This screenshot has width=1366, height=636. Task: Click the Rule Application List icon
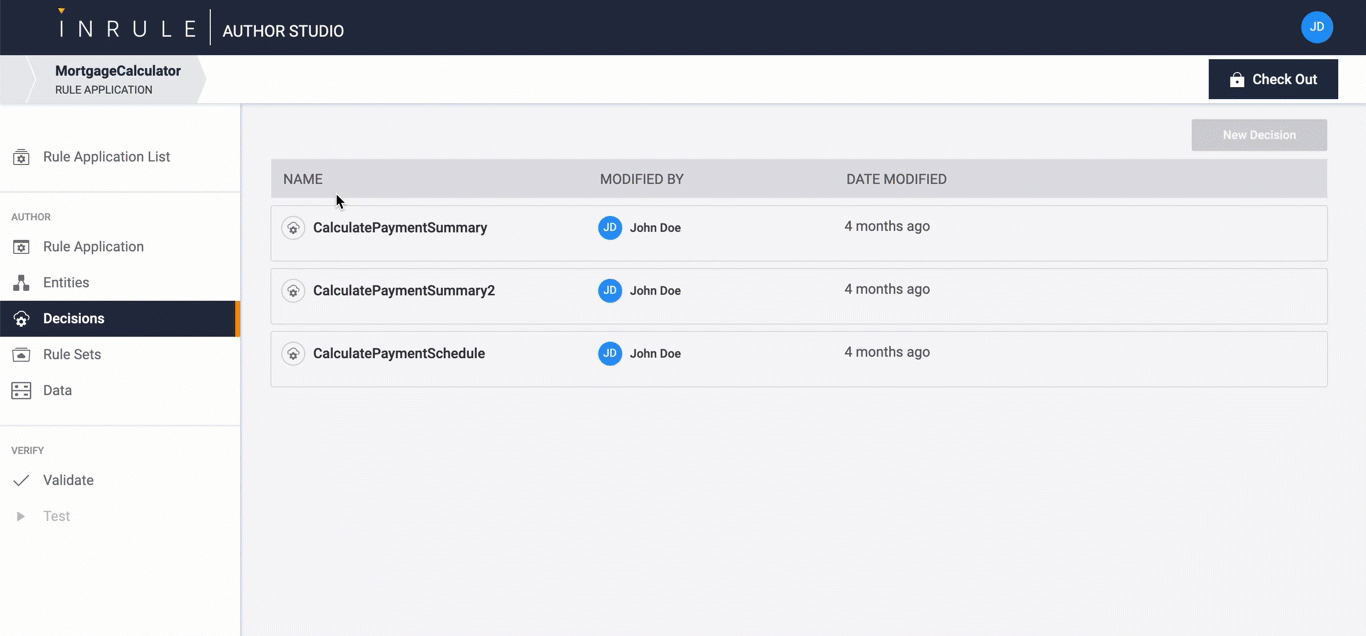click(x=21, y=157)
